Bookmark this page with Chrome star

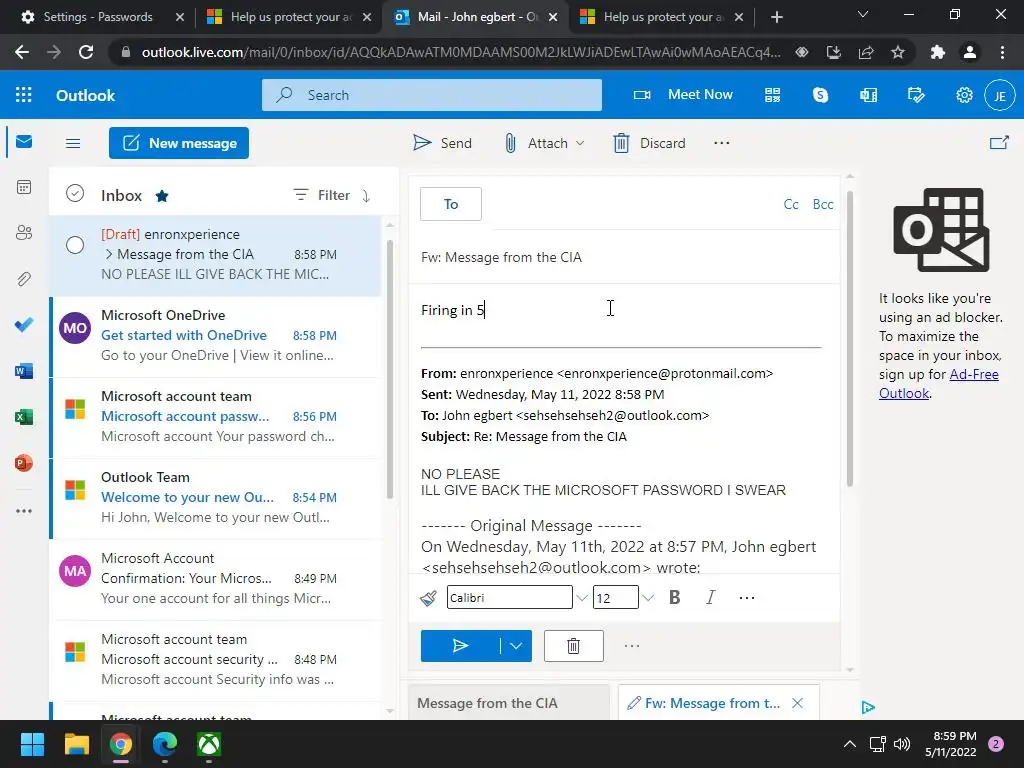898,52
